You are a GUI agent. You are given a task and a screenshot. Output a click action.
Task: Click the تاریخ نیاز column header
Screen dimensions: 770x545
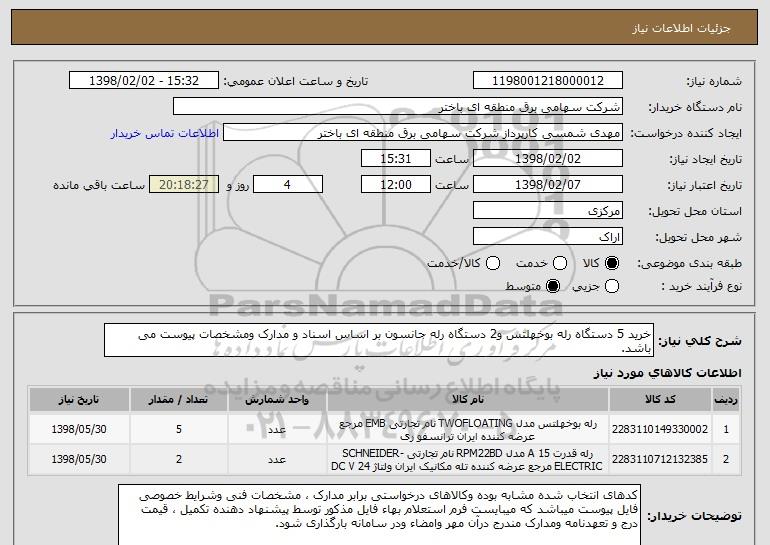click(x=79, y=400)
